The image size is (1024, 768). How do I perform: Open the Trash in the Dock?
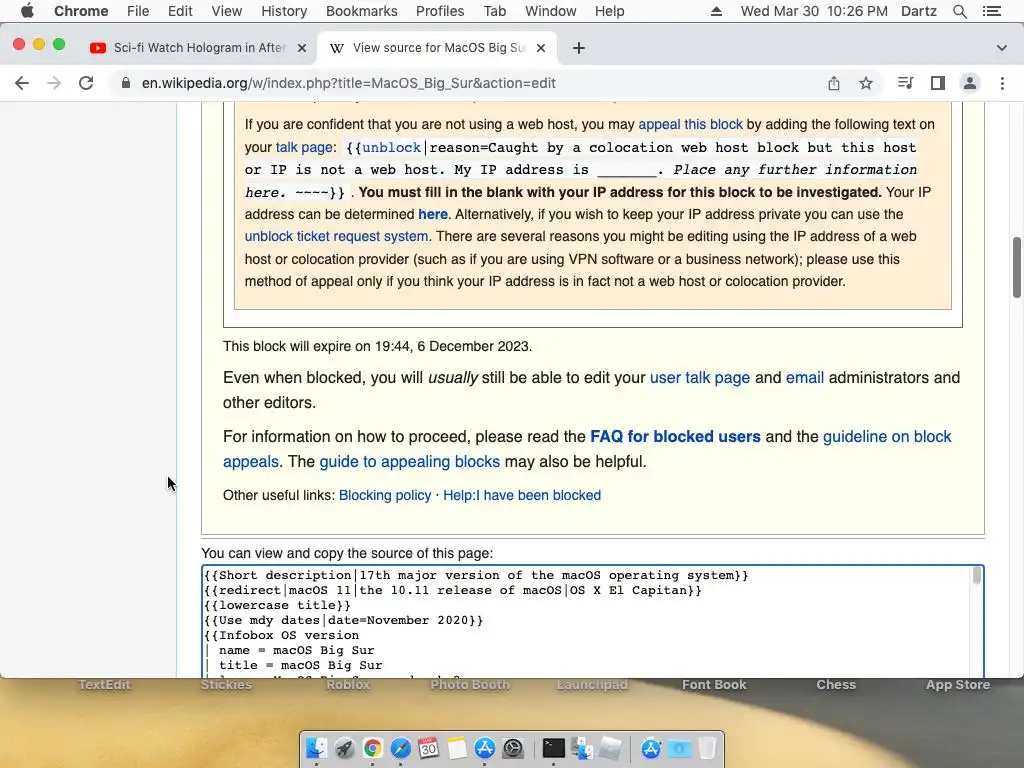(x=707, y=748)
